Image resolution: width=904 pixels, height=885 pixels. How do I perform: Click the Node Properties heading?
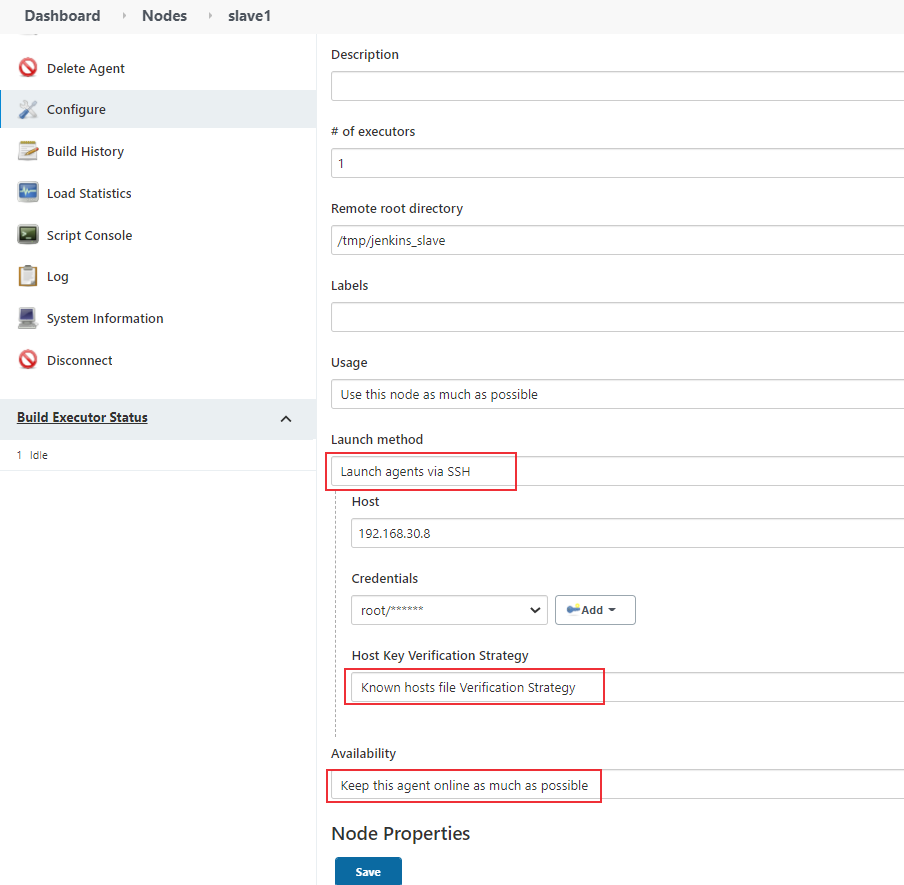tap(401, 834)
